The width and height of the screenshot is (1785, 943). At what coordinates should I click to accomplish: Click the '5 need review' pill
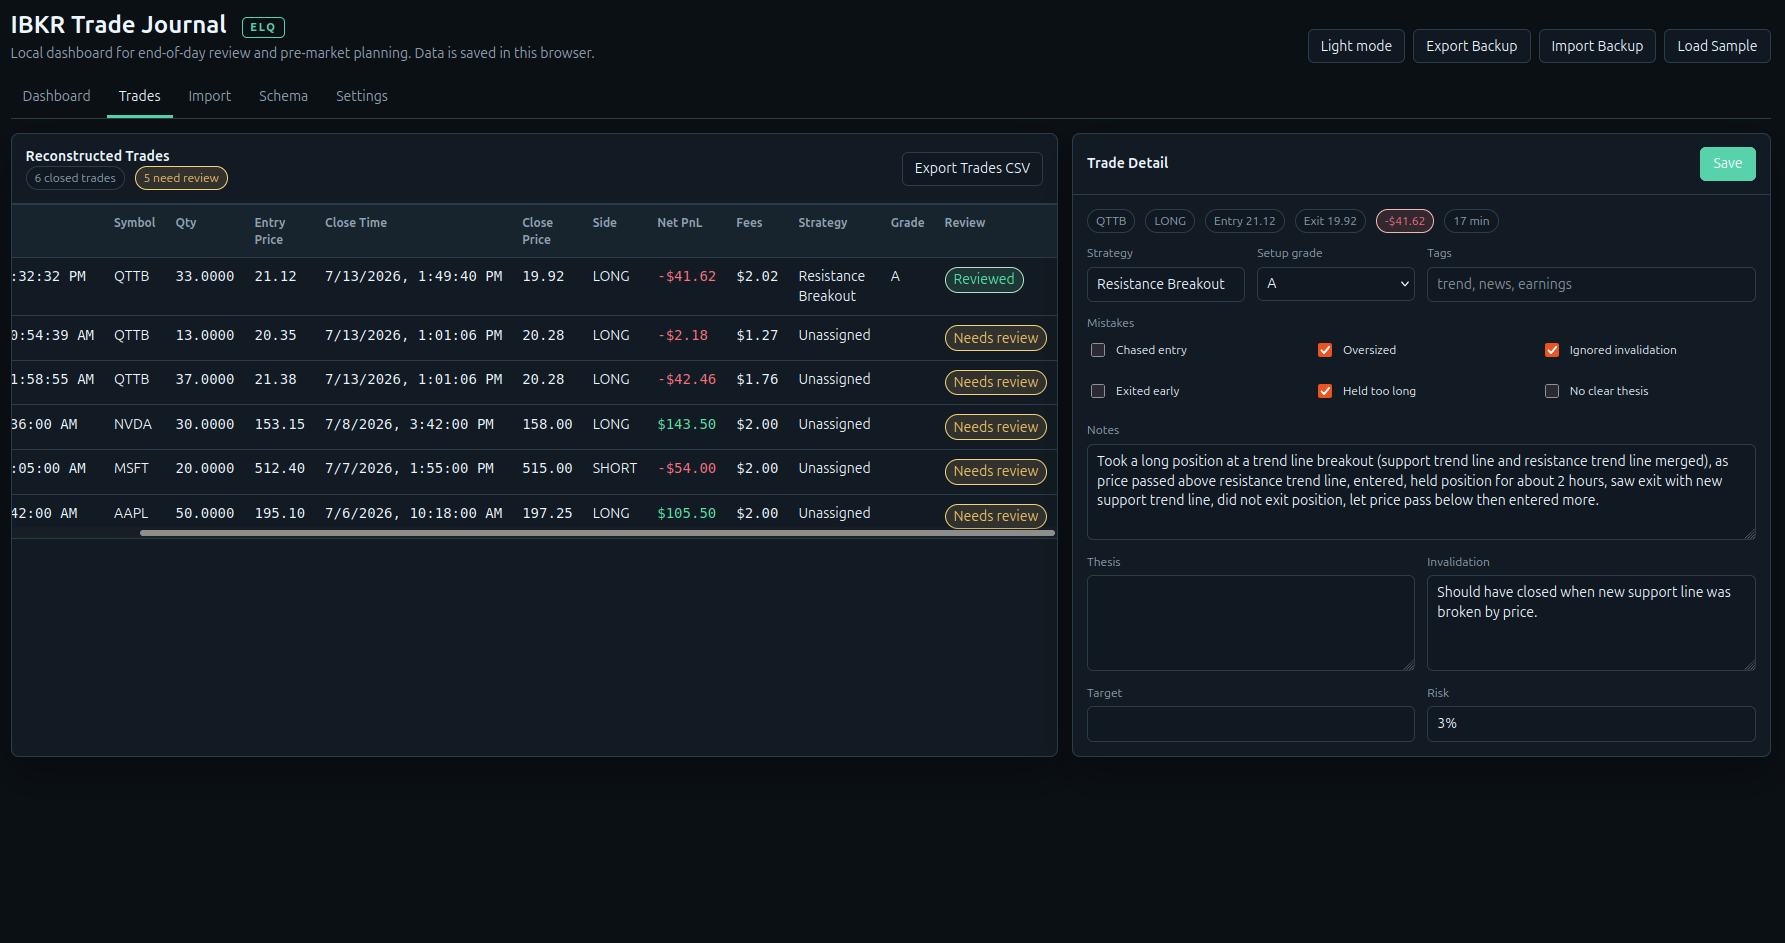181,178
